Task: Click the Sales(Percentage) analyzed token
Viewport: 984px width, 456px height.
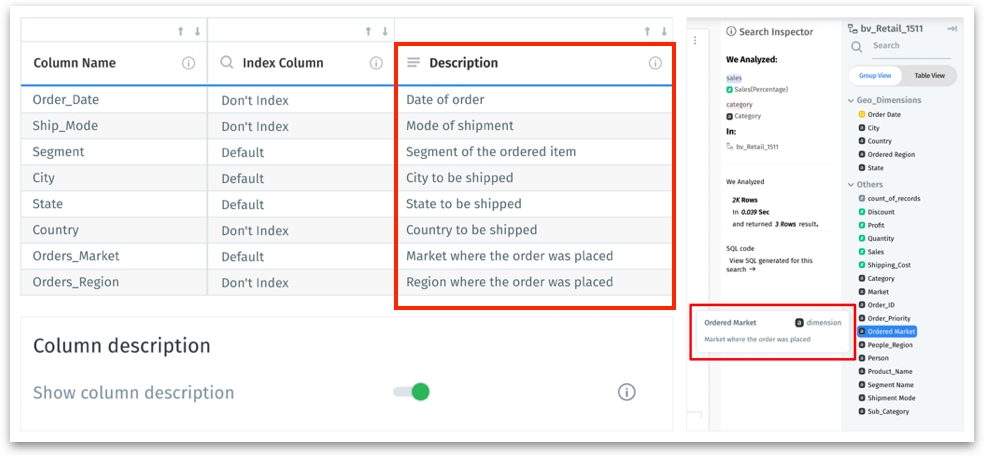Action: click(x=762, y=90)
